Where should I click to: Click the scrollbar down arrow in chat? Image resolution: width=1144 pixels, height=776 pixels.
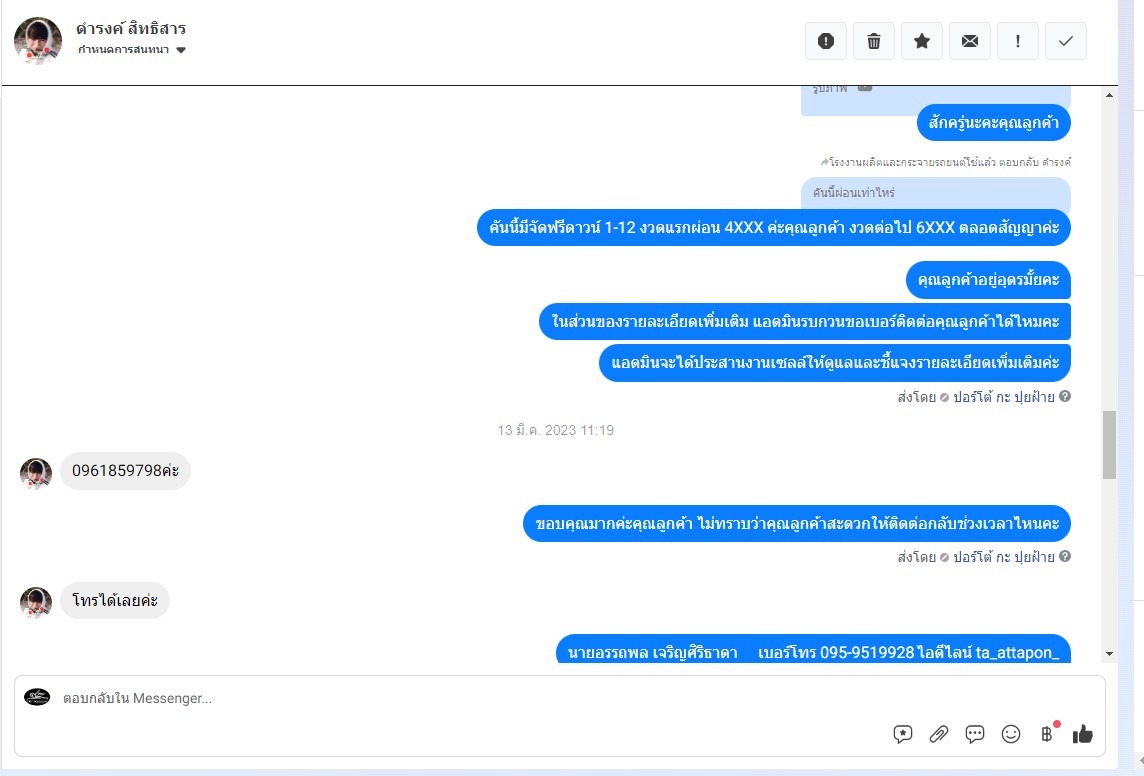1109,654
